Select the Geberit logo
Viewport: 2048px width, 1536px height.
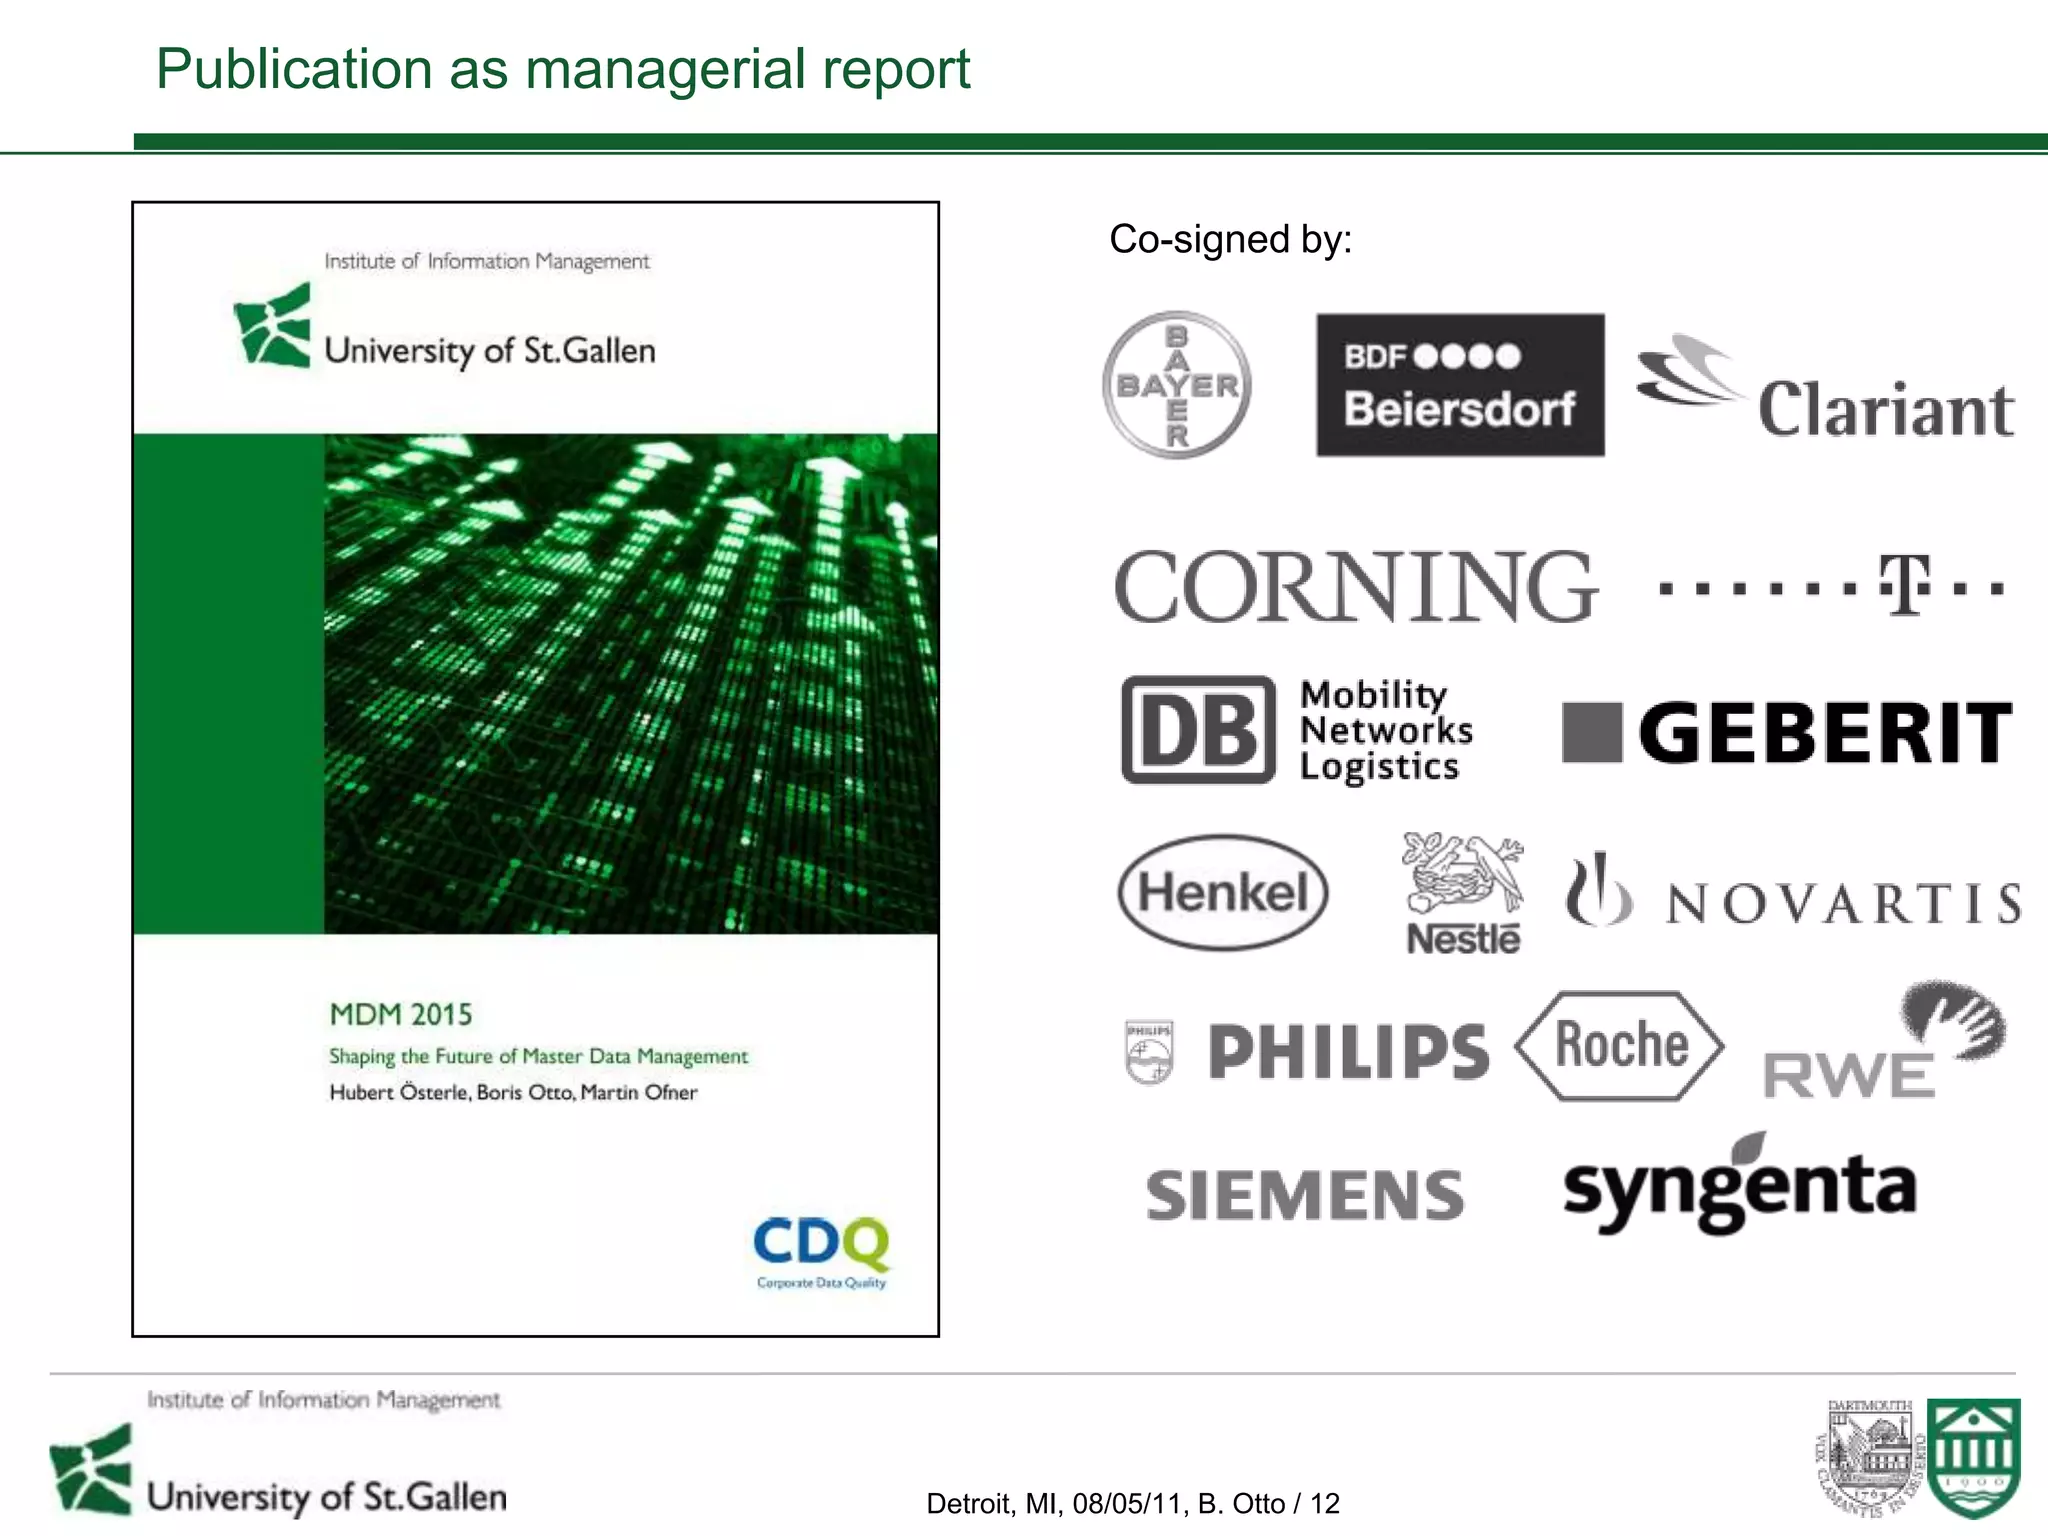click(1787, 732)
